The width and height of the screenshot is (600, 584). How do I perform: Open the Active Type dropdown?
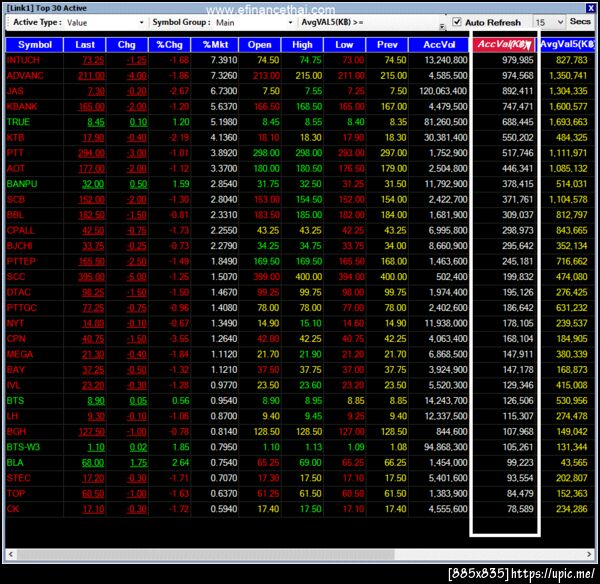point(141,23)
